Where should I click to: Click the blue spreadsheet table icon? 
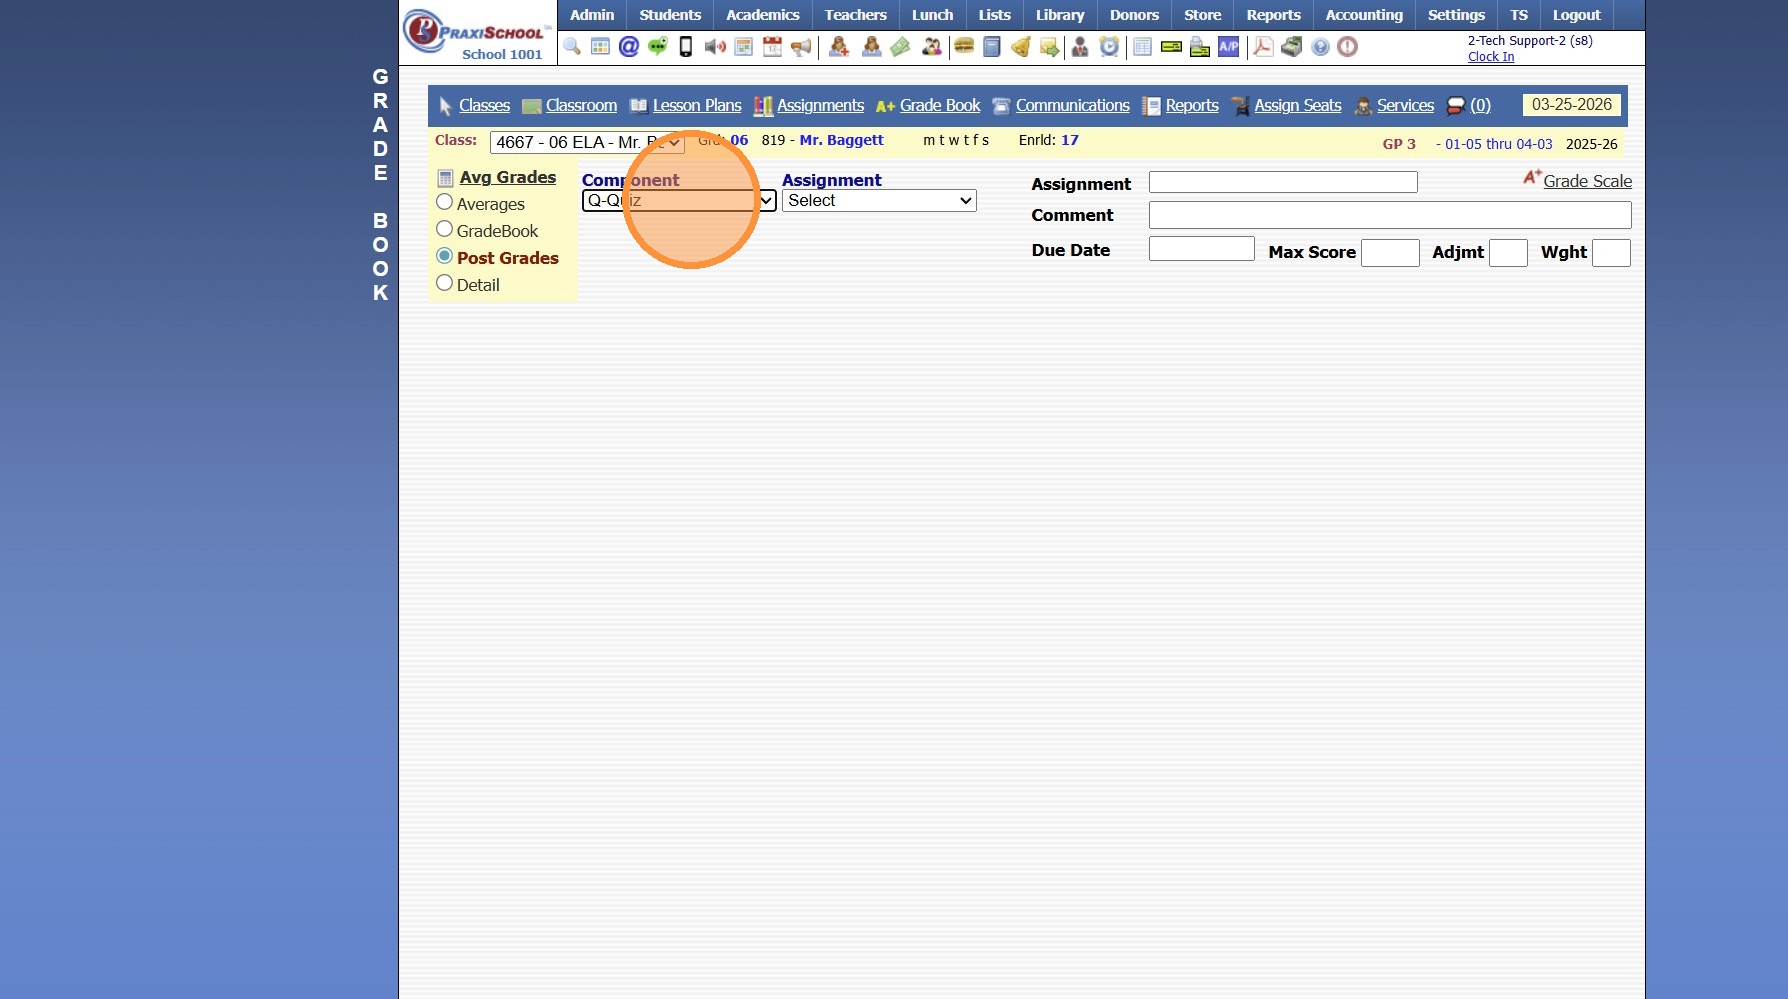(1142, 47)
